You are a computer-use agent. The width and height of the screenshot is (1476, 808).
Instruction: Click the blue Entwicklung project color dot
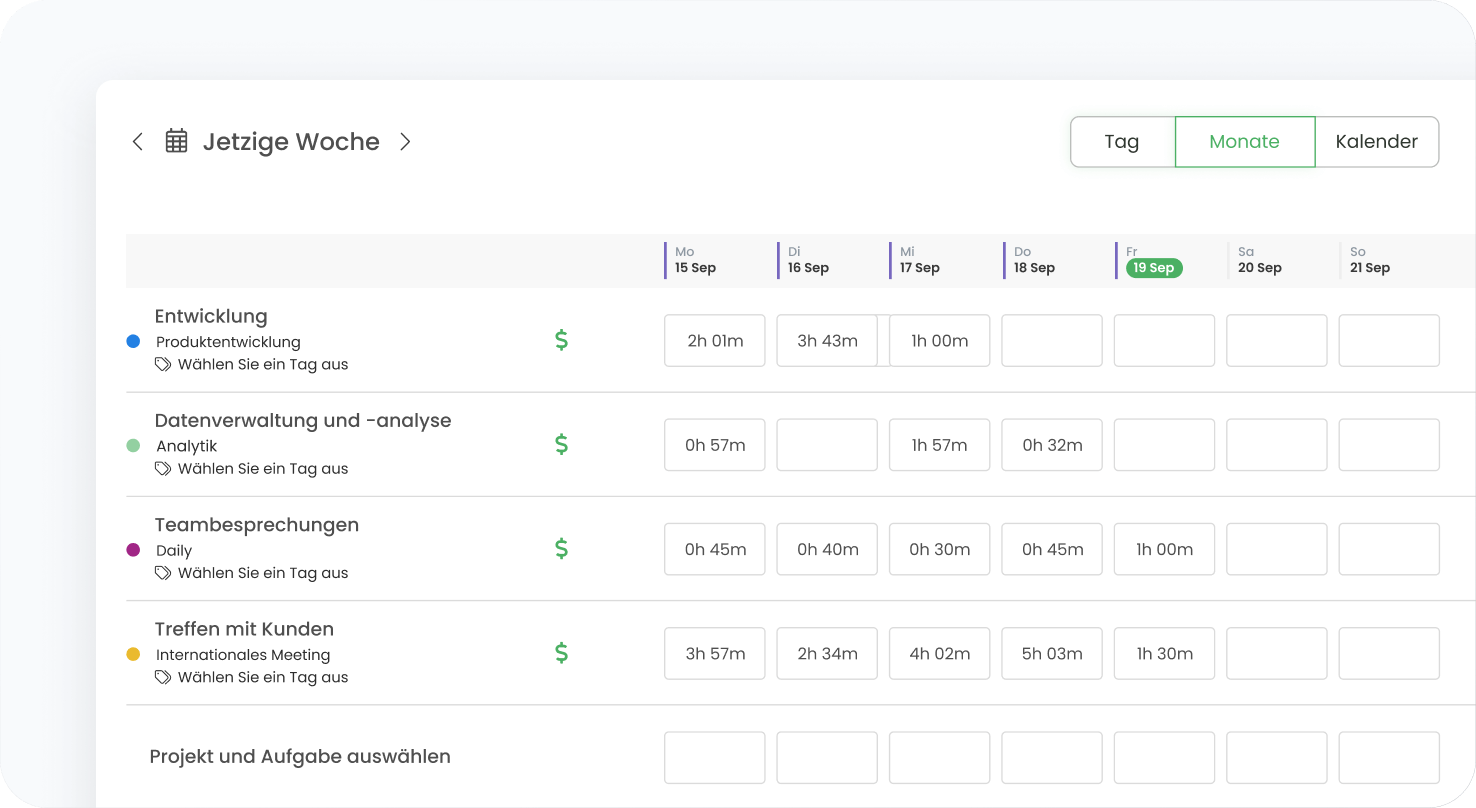tap(133, 341)
